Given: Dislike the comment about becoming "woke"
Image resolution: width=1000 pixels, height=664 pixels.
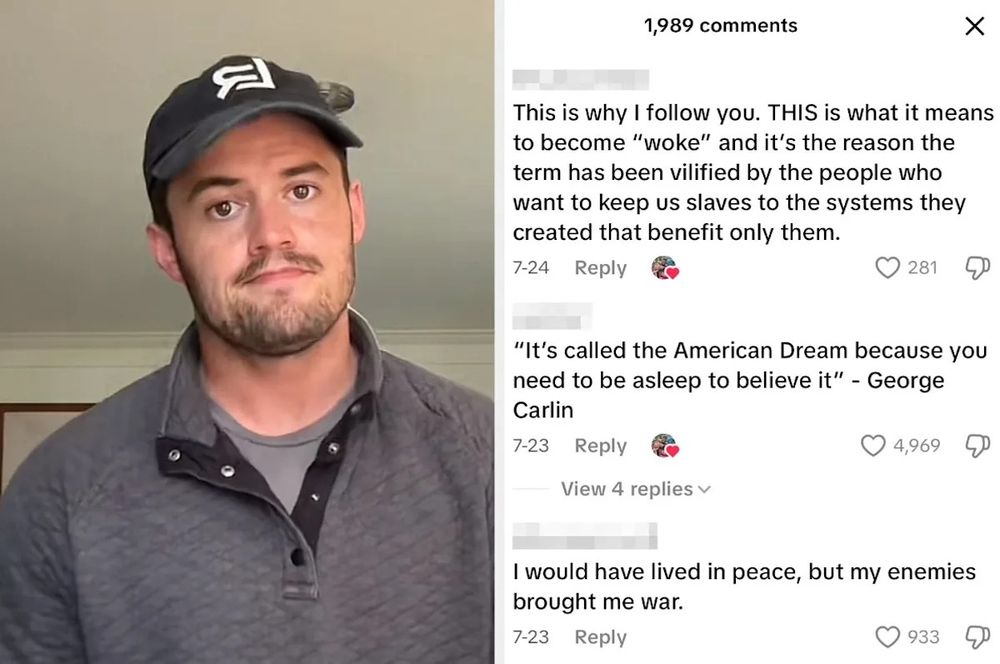Looking at the screenshot, I should 978,267.
